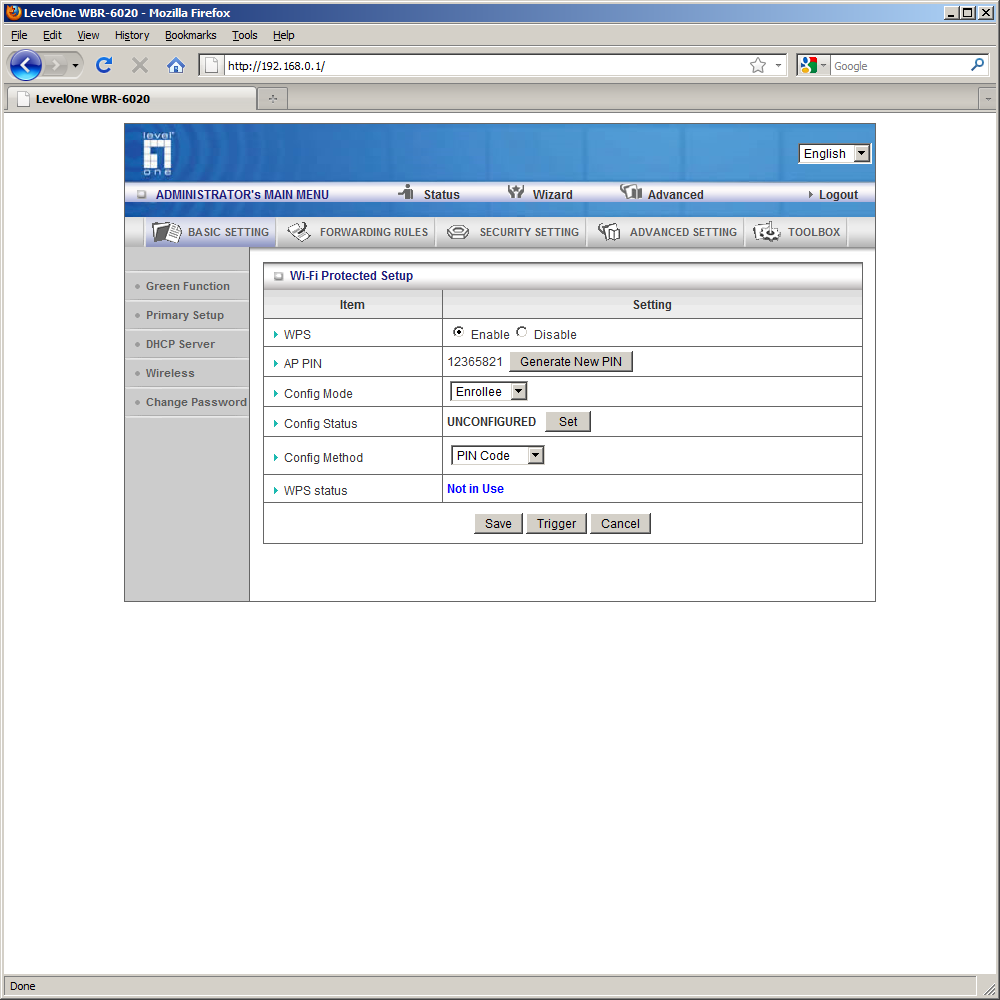Click the Toolbox gear icon
This screenshot has height=1000, width=1000.
(x=767, y=232)
